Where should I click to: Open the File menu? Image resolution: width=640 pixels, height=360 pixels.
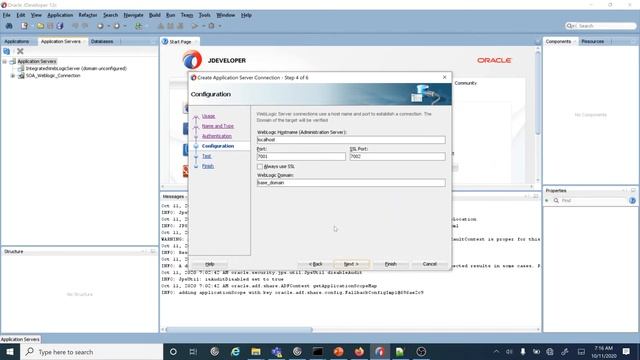click(7, 15)
